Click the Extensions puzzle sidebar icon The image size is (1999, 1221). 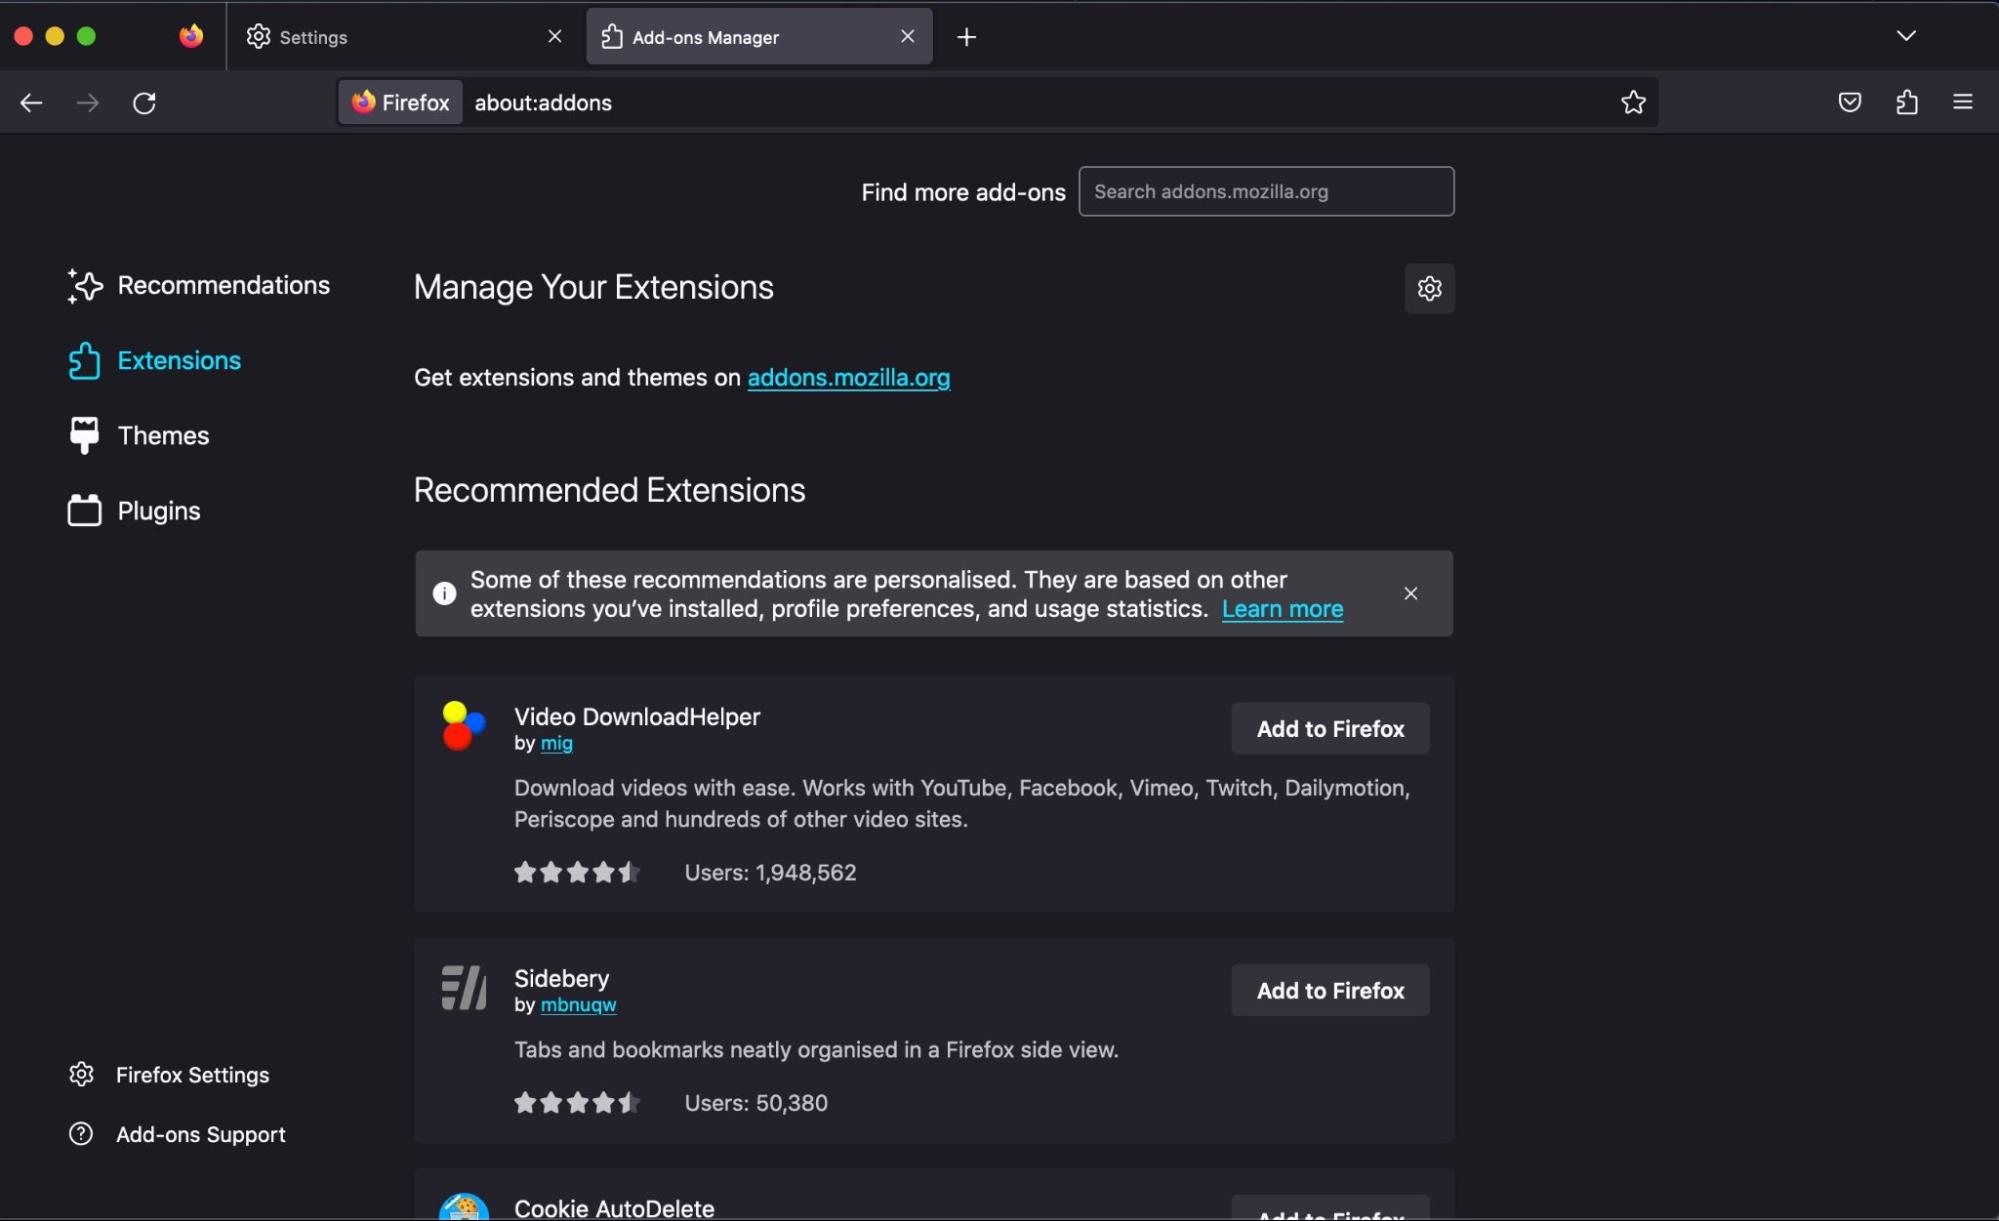[x=85, y=361]
